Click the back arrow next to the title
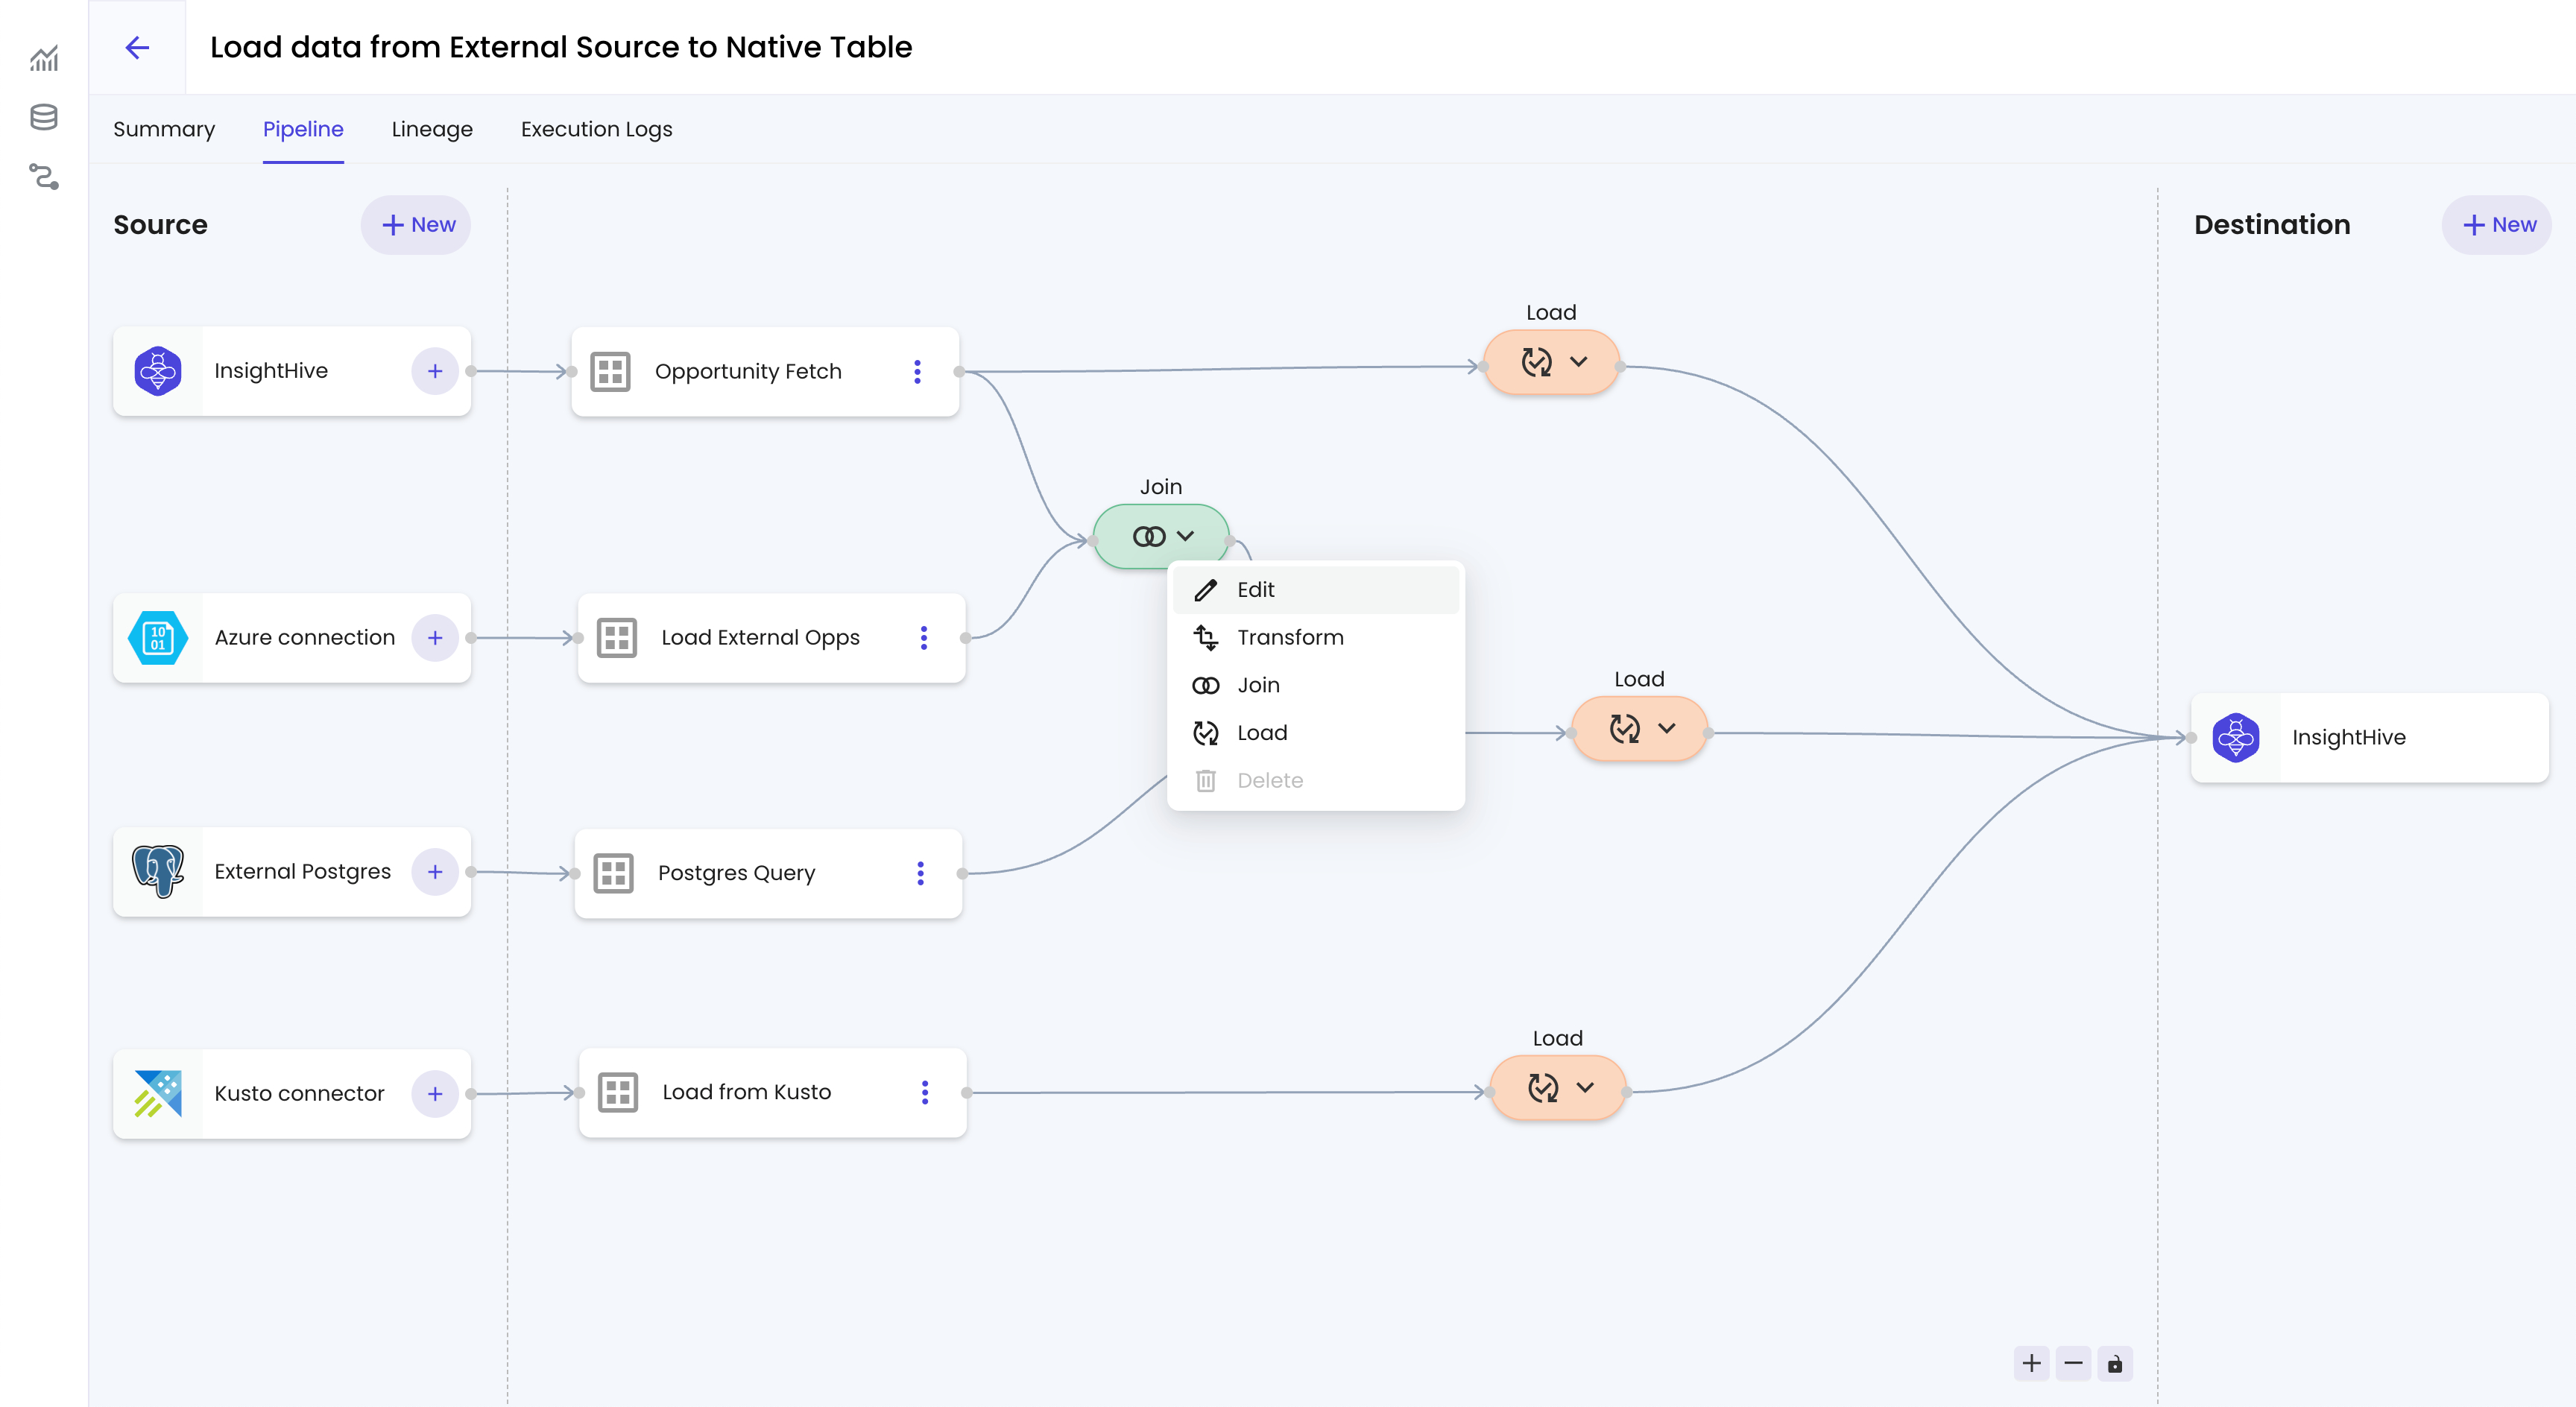This screenshot has width=2576, height=1407. pos(137,47)
